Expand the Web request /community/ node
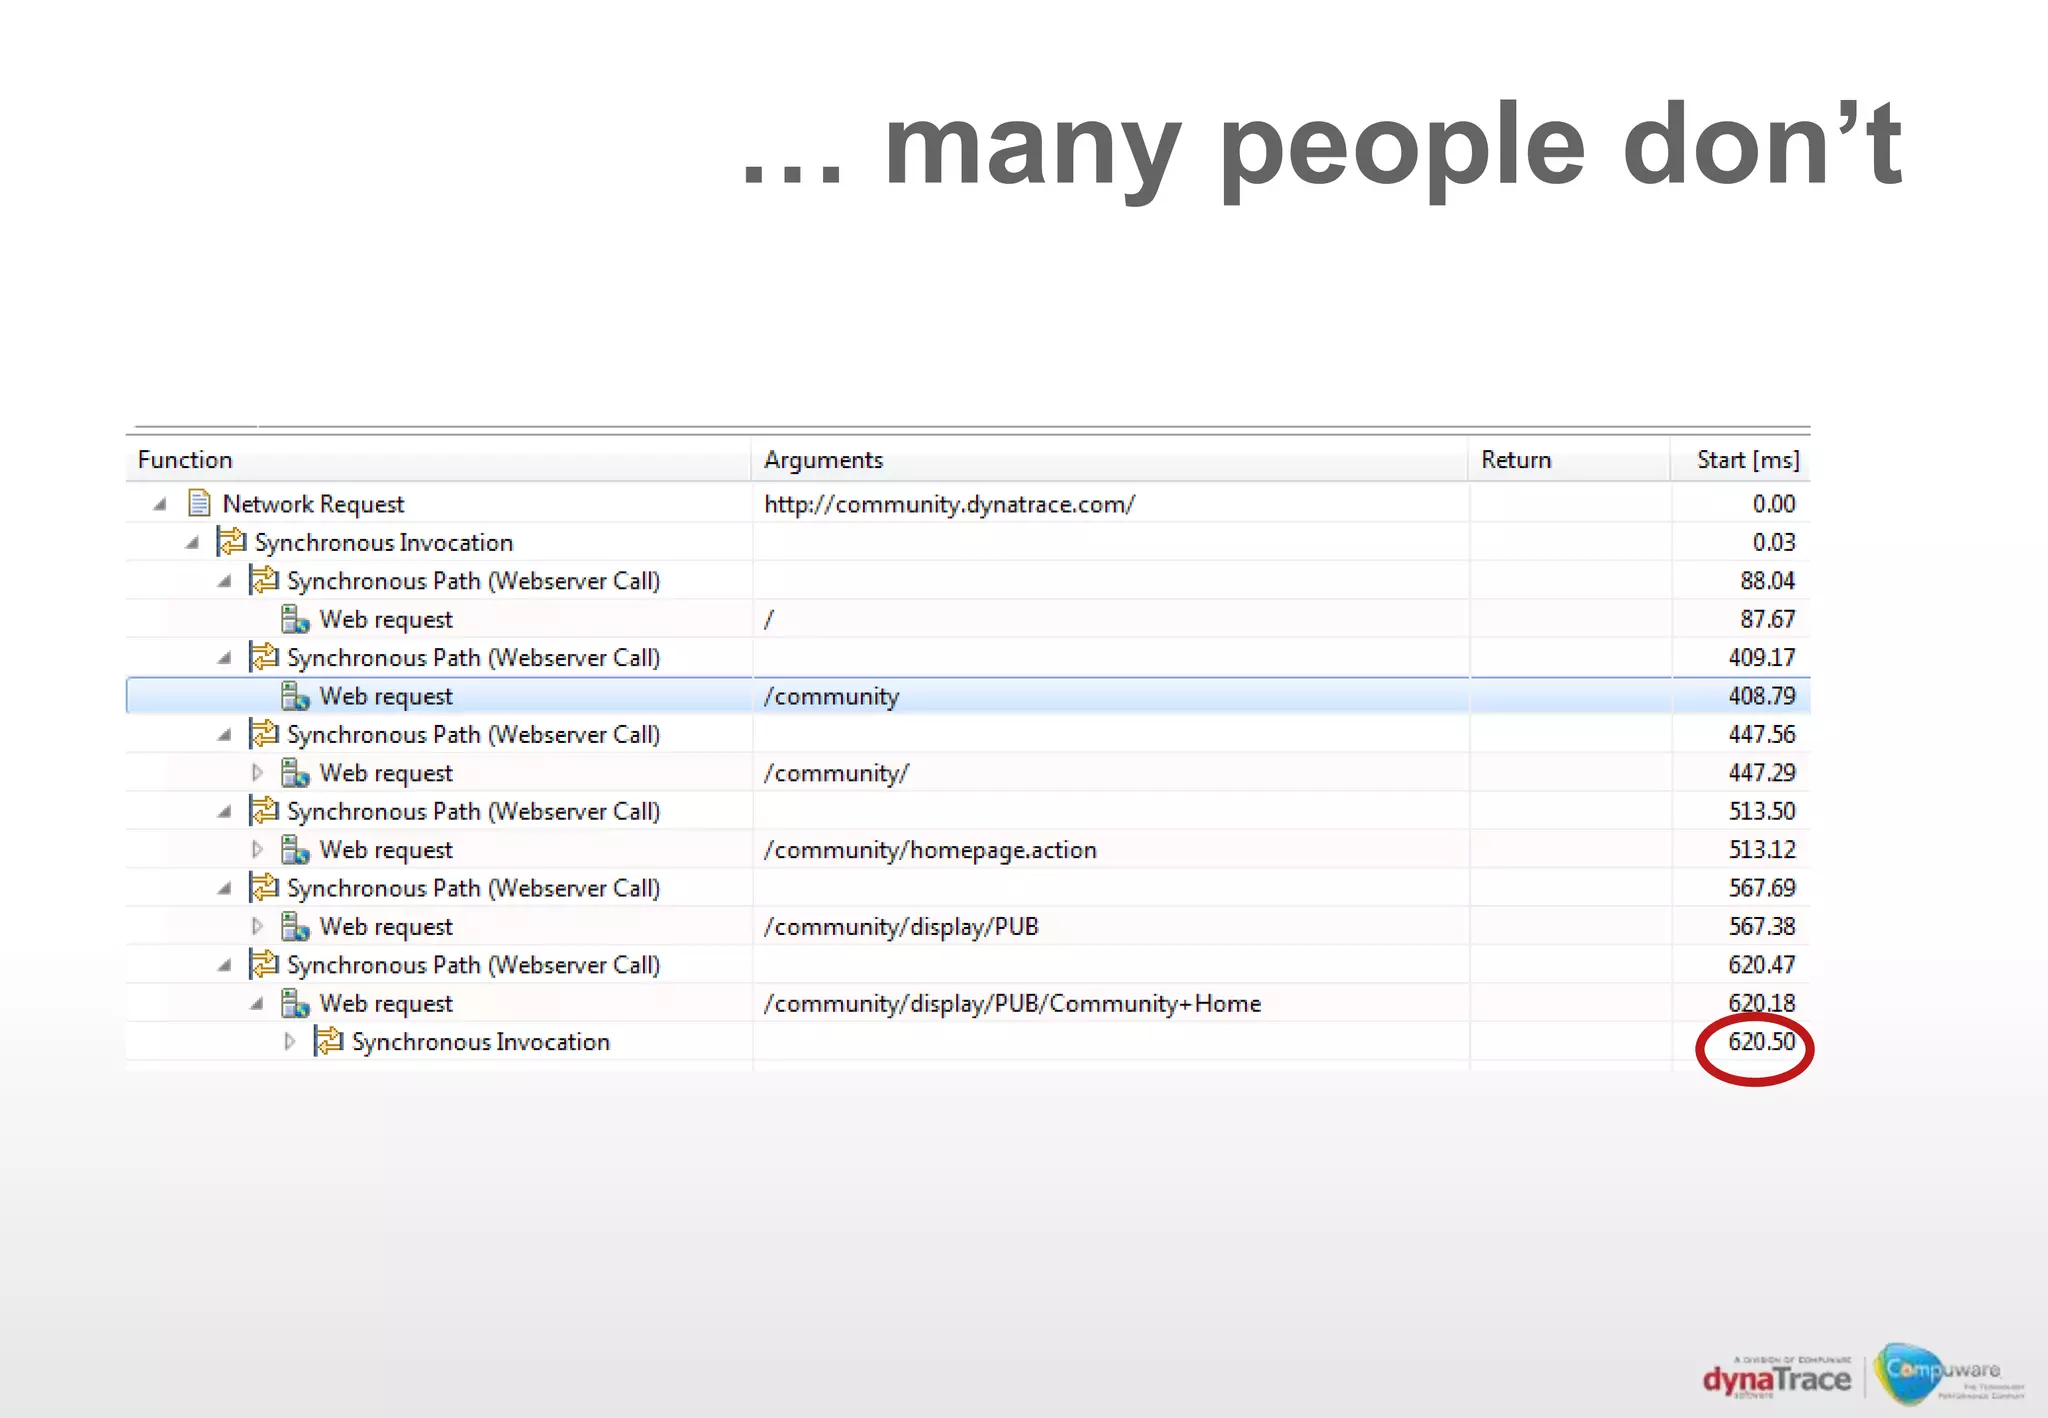The image size is (2048, 1418). coord(257,772)
